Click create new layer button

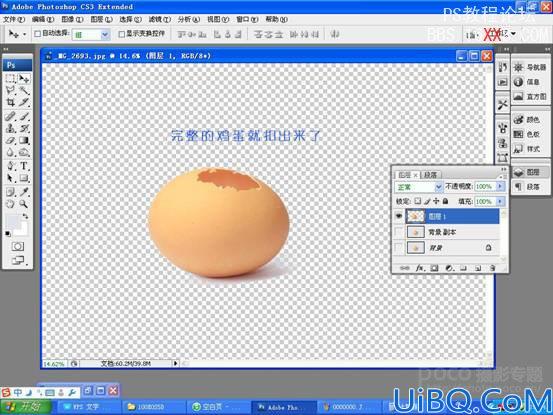pos(478,268)
